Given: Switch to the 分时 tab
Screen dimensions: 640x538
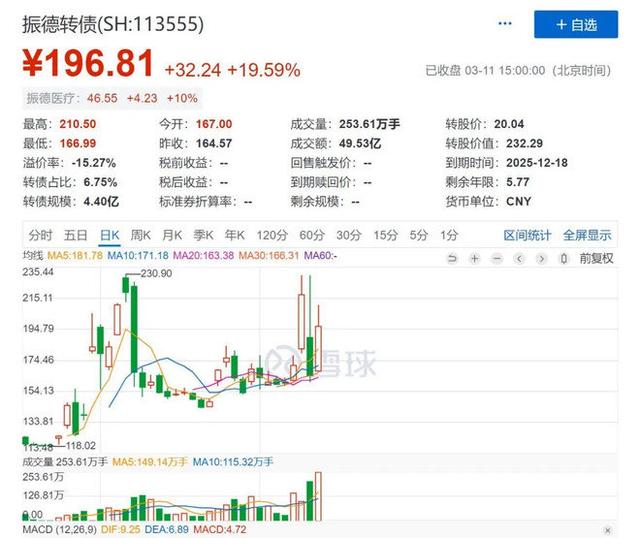Looking at the screenshot, I should (40, 235).
